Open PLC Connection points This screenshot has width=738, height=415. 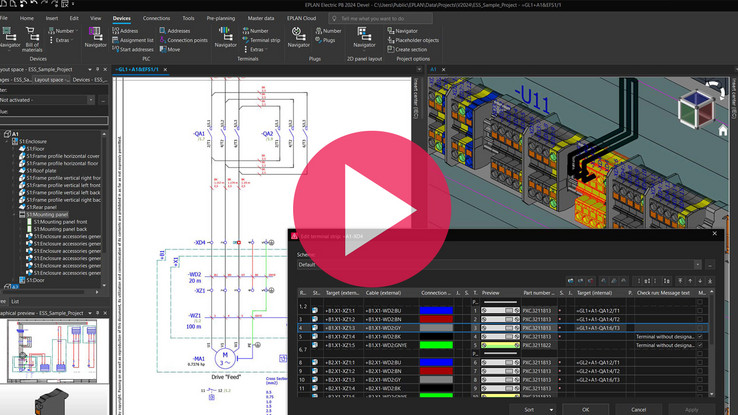tap(184, 40)
